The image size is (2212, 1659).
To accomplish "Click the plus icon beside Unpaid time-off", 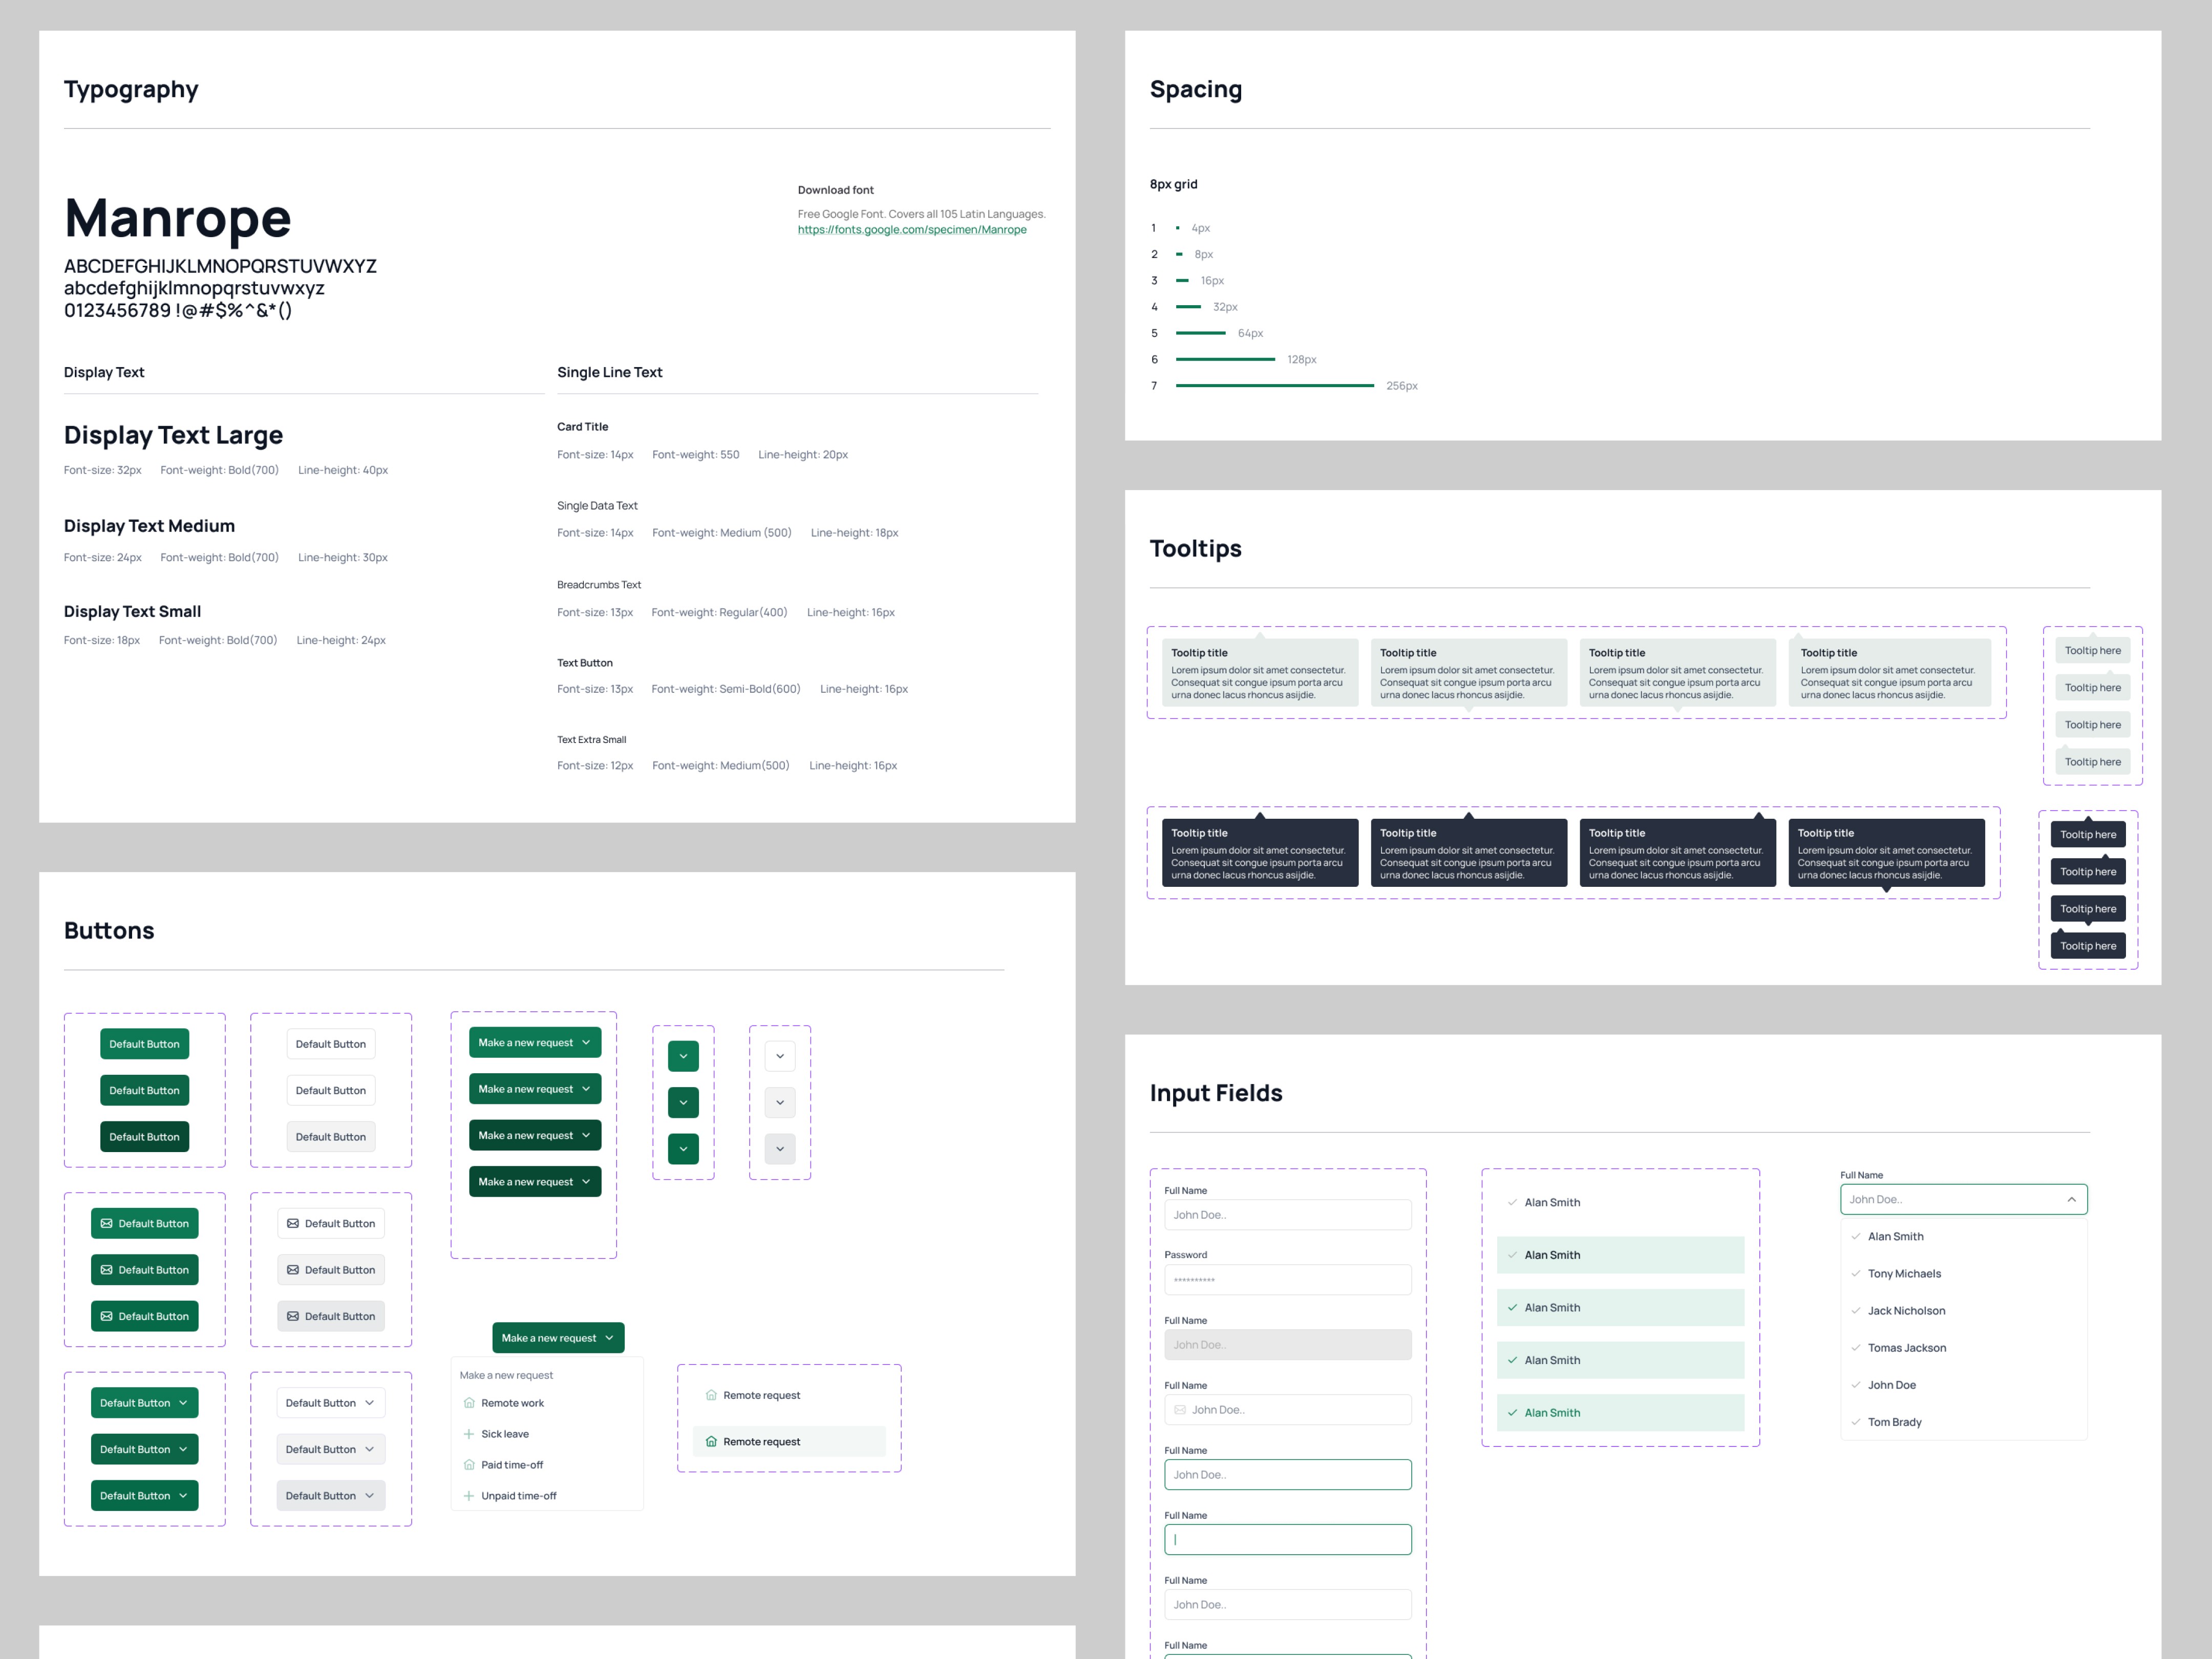I will point(469,1496).
